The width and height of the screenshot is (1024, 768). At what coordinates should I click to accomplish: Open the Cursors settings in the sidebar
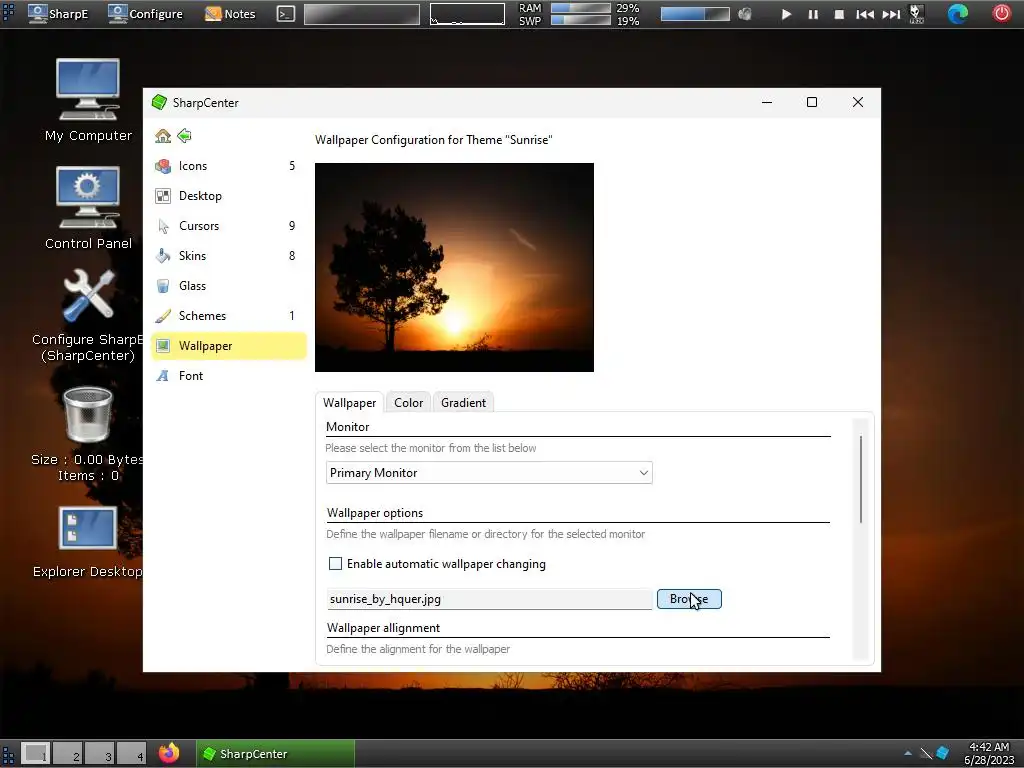pyautogui.click(x=228, y=226)
